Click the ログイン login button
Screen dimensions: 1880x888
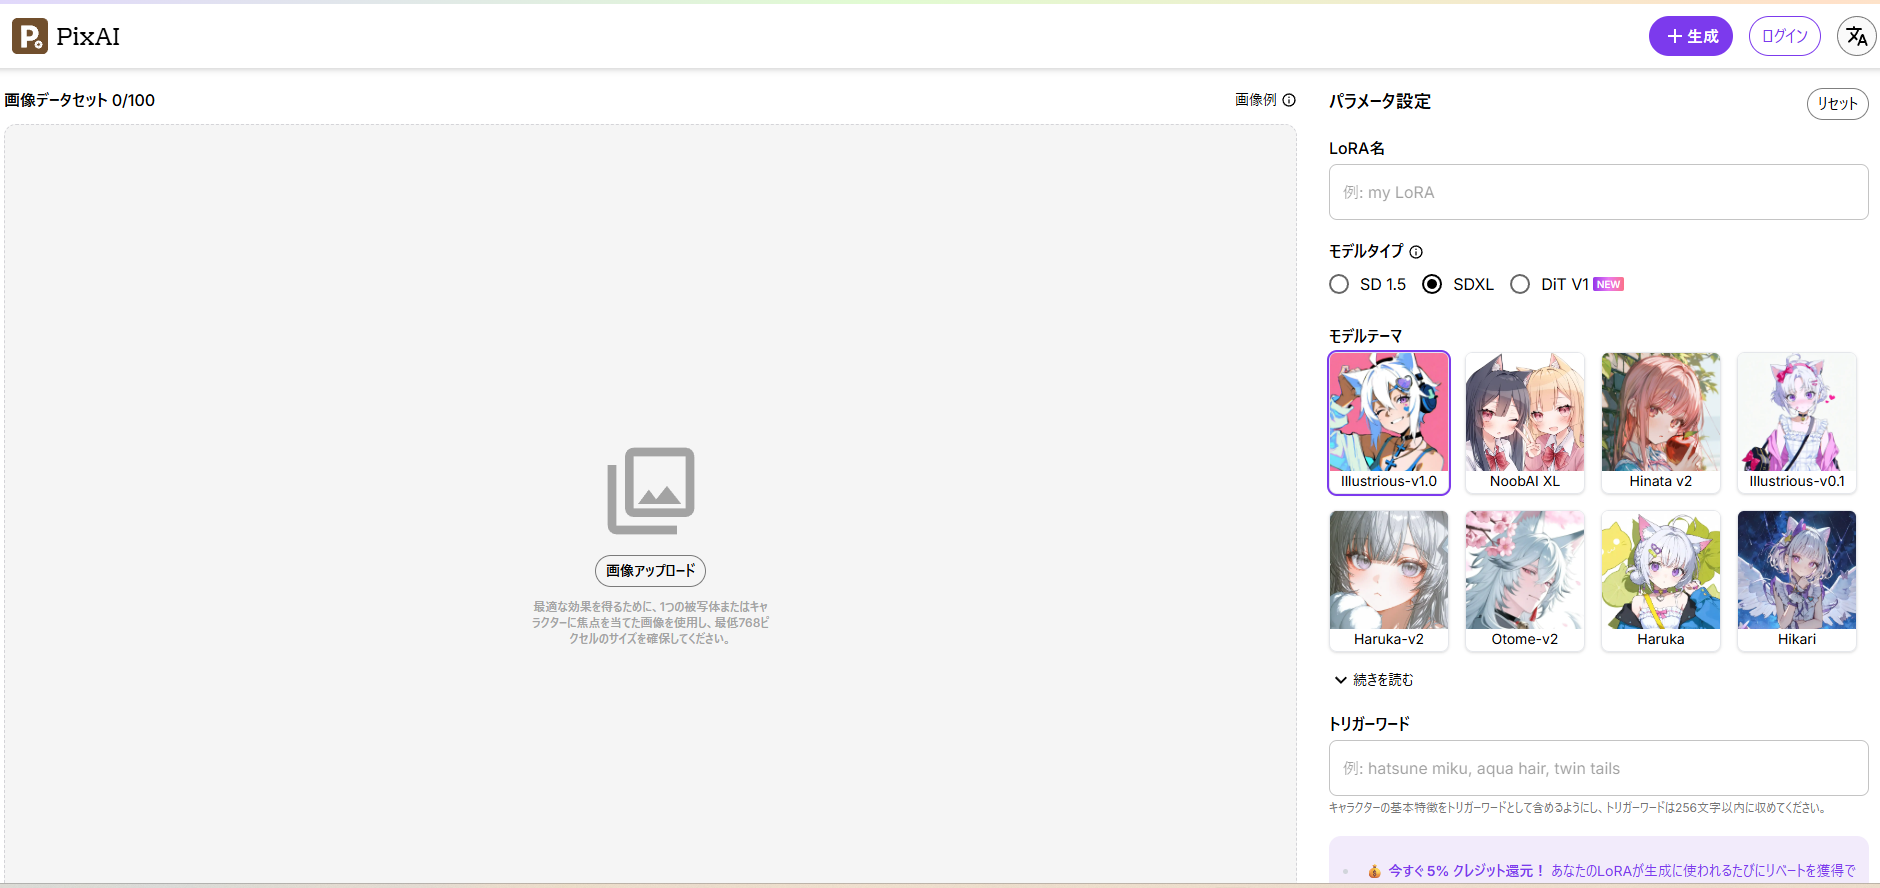(x=1784, y=36)
